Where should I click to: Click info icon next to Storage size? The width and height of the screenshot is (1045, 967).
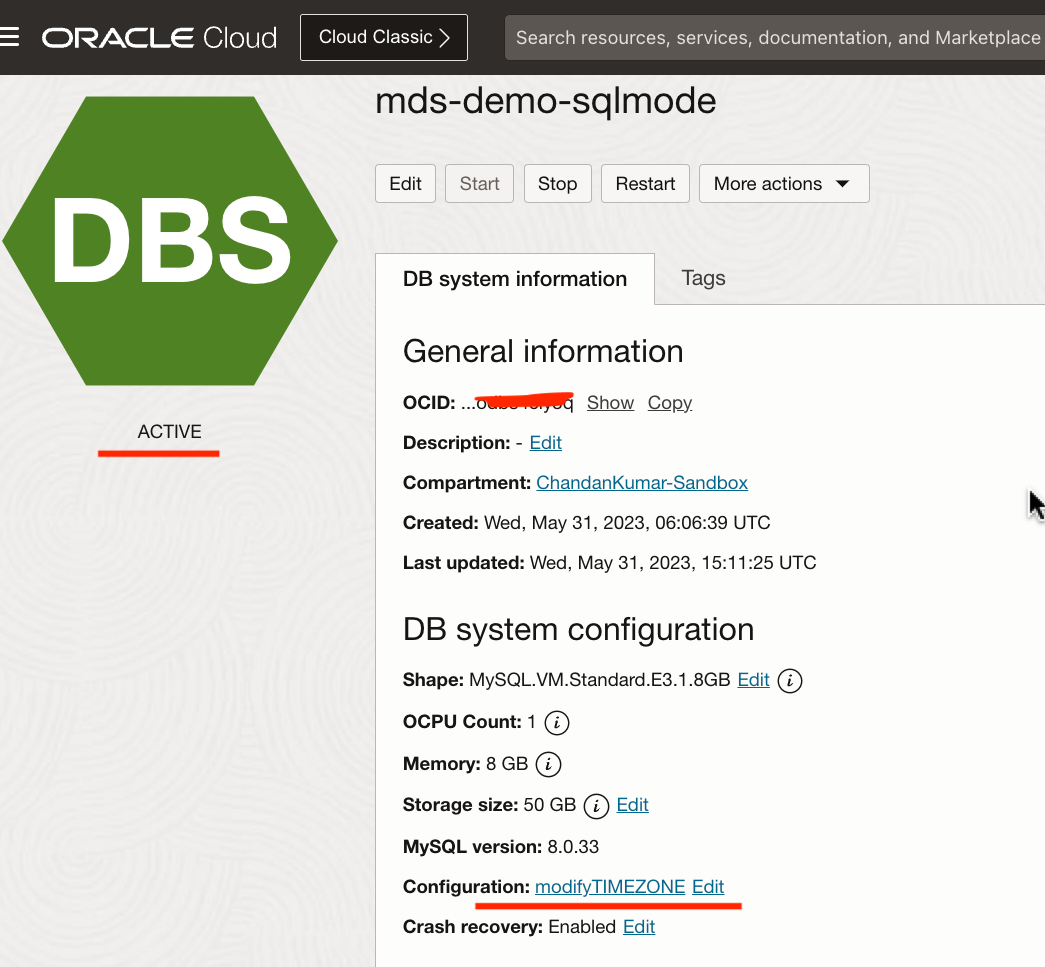(596, 805)
